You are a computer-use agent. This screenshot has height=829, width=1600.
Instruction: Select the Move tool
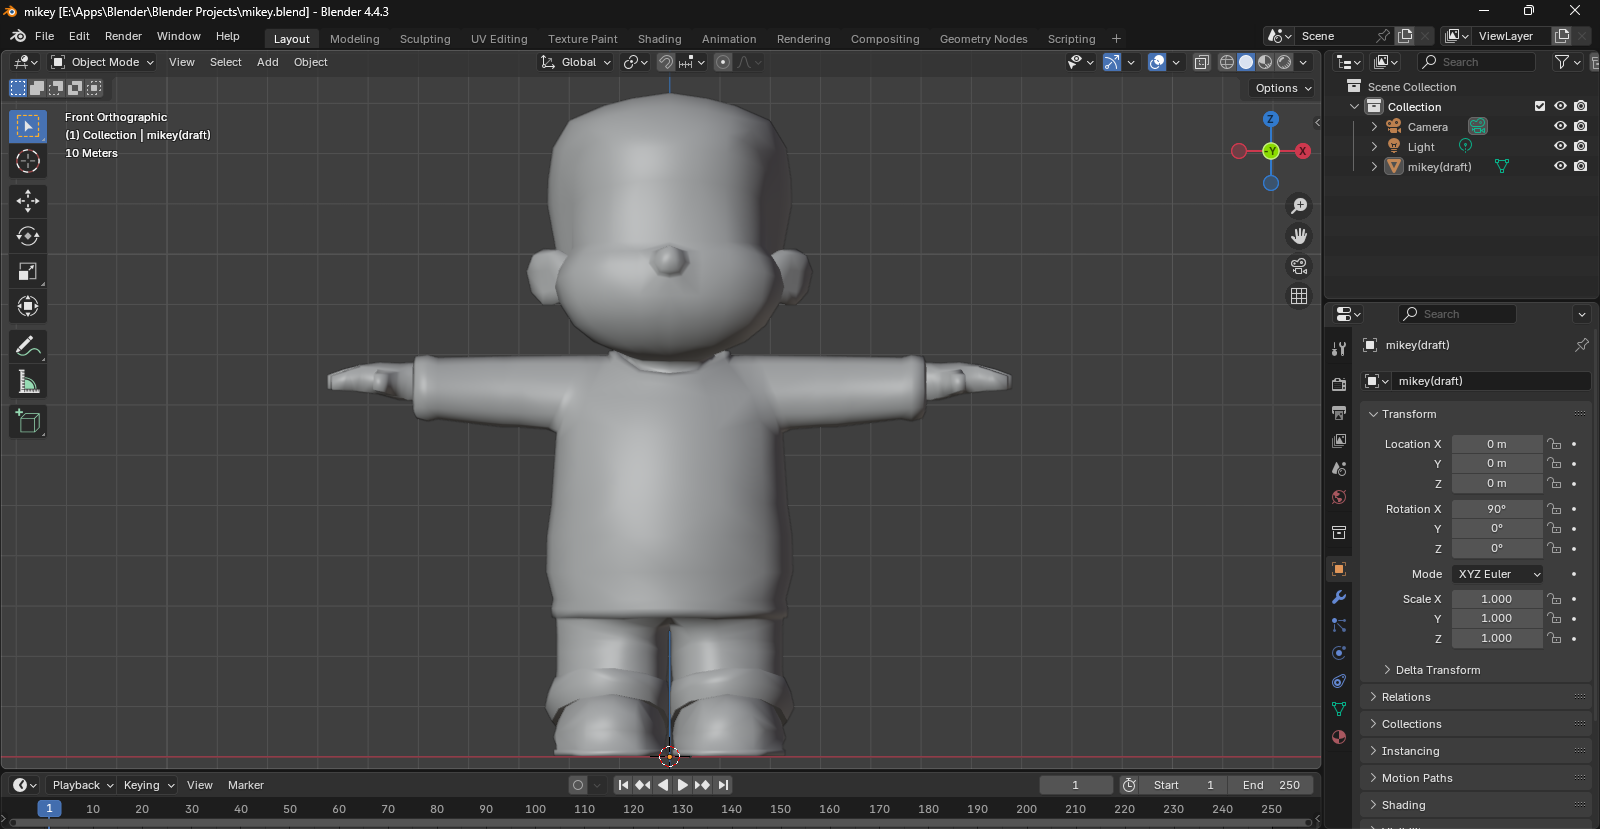[28, 201]
